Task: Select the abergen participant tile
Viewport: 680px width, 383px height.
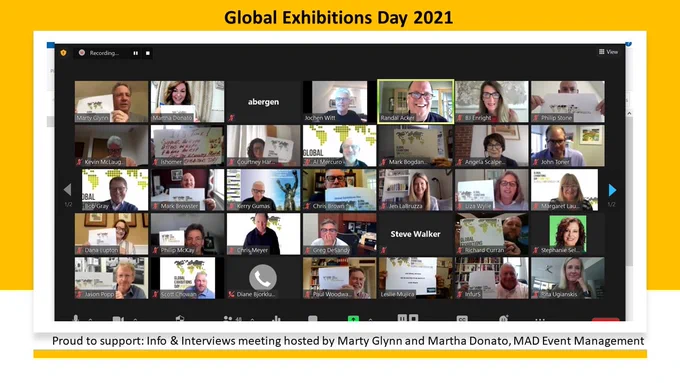Action: (263, 101)
